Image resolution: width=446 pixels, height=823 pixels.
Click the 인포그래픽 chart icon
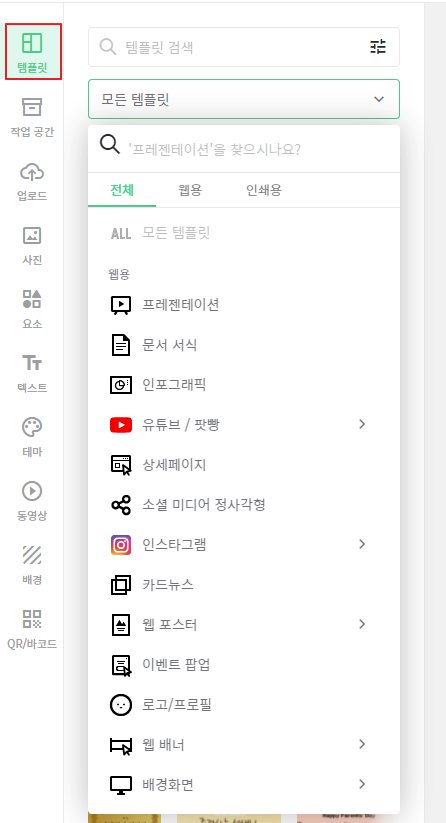(121, 385)
